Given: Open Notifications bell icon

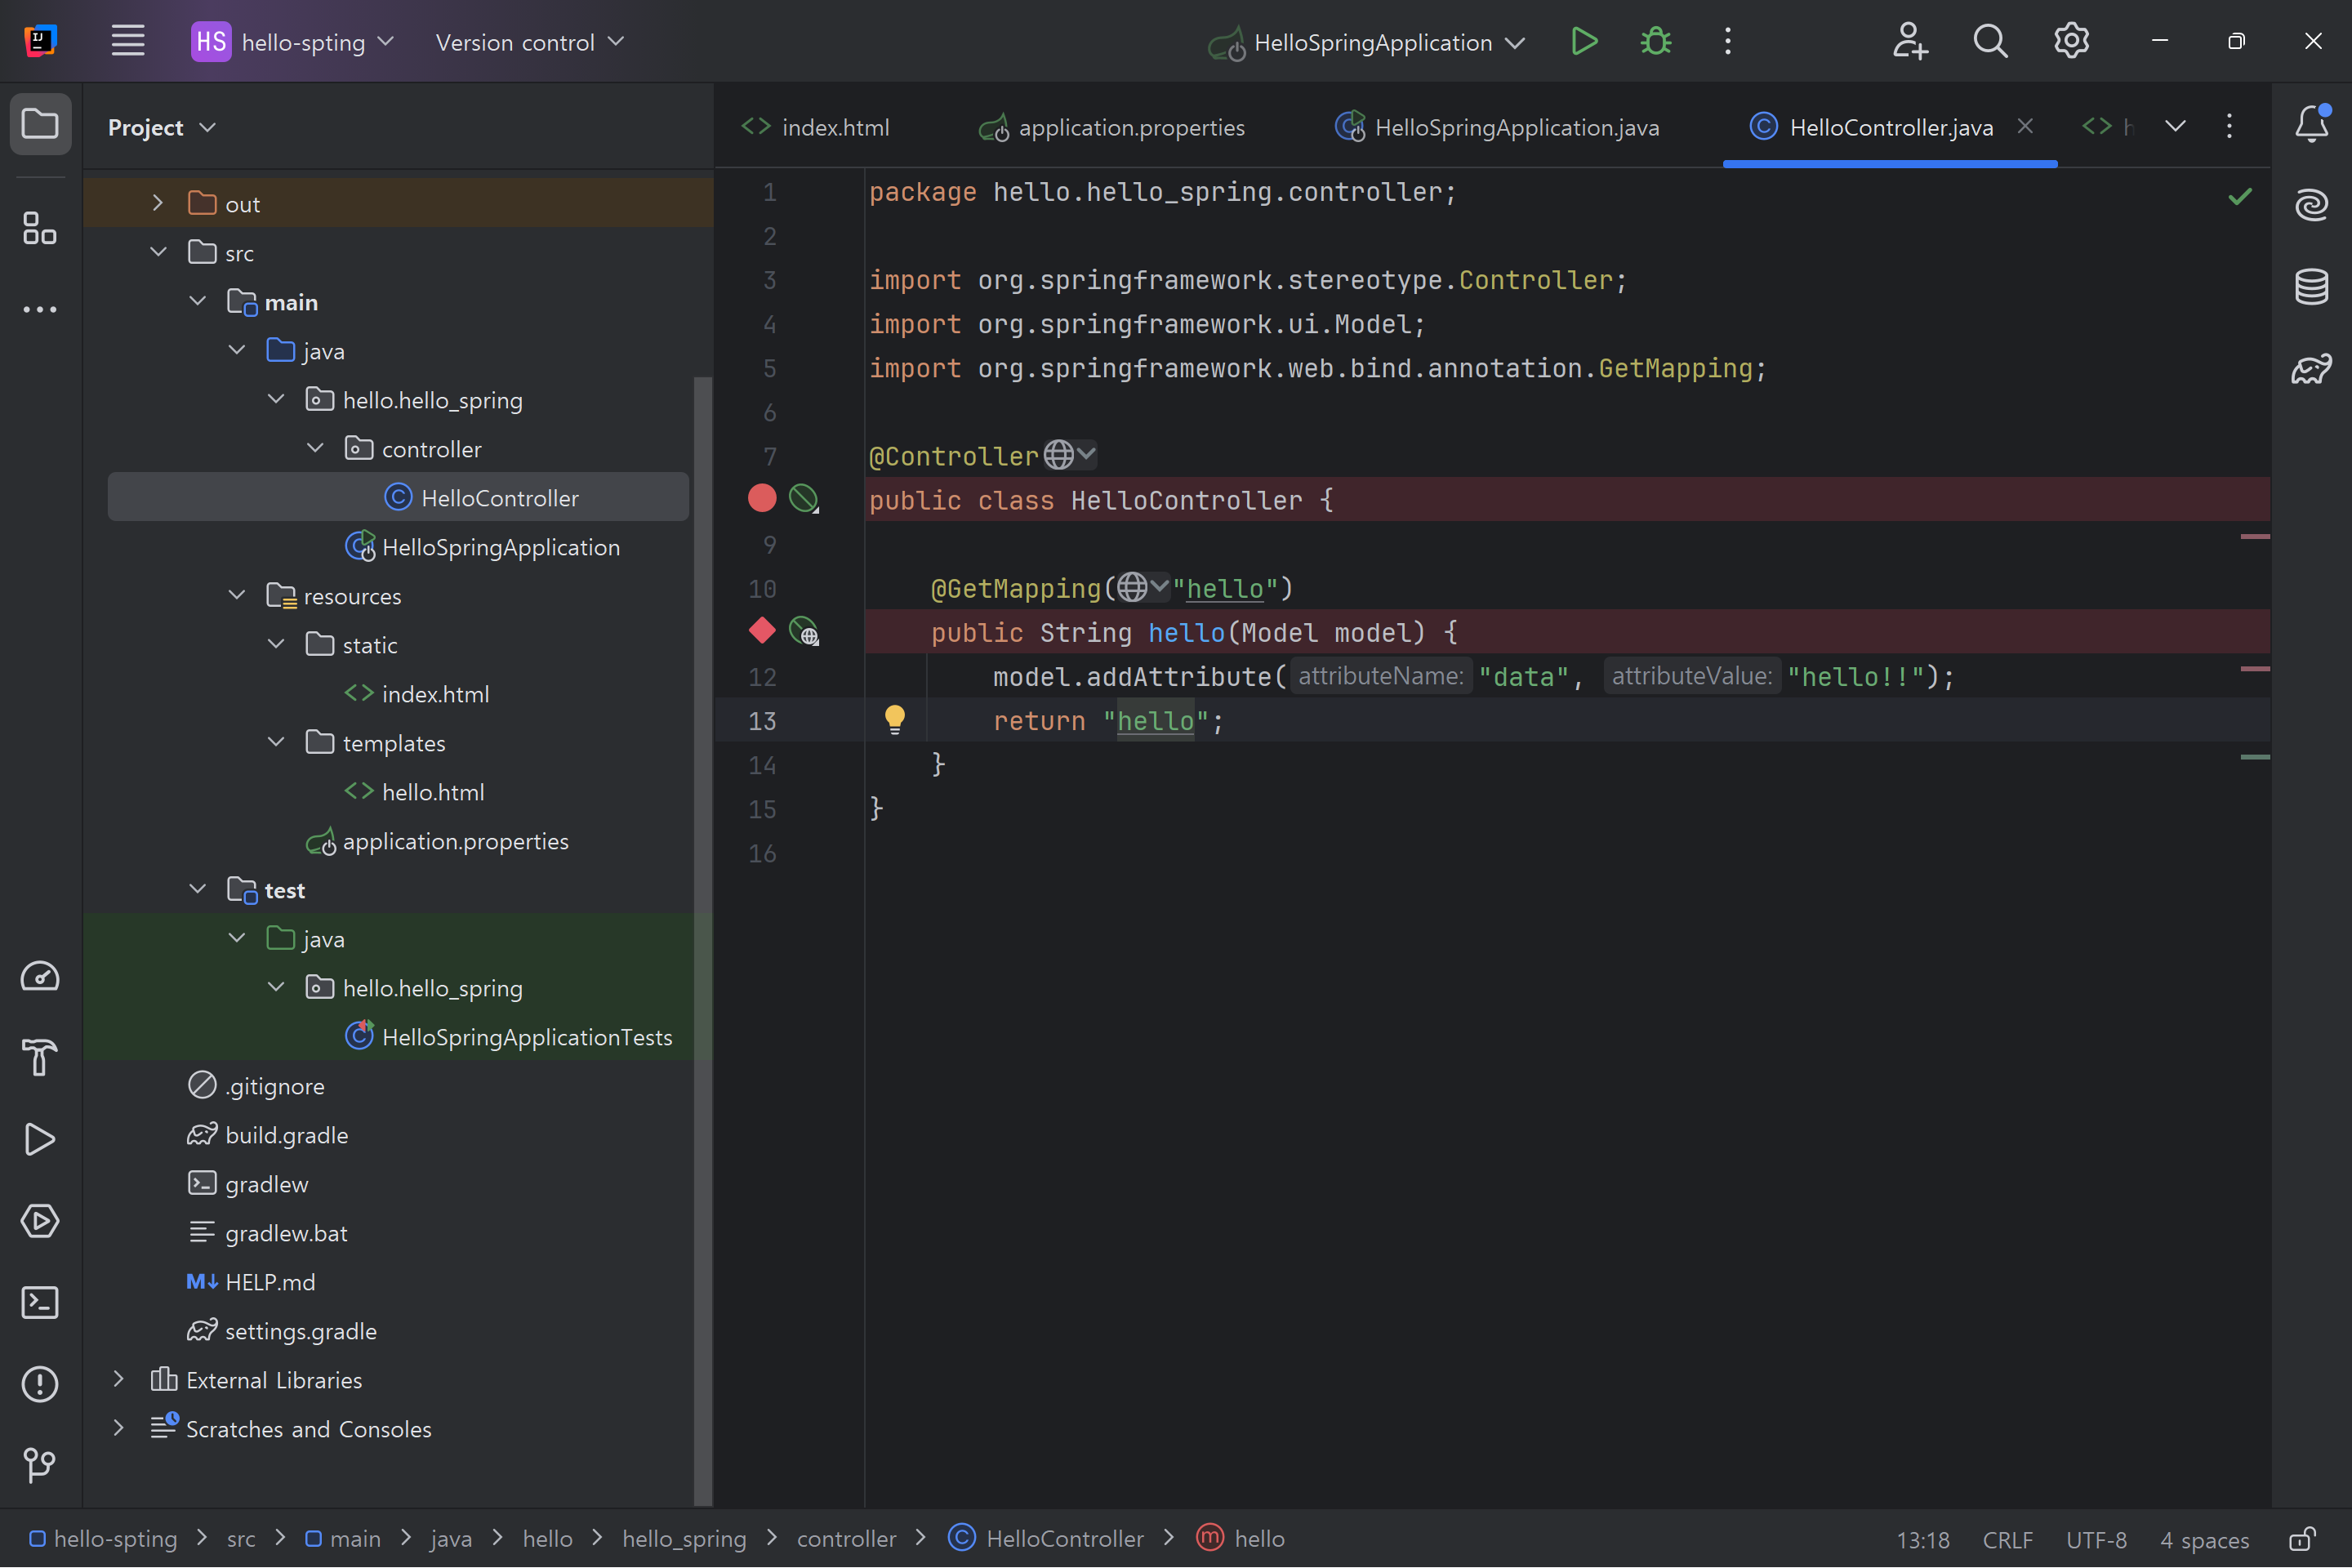Looking at the screenshot, I should (x=2312, y=124).
